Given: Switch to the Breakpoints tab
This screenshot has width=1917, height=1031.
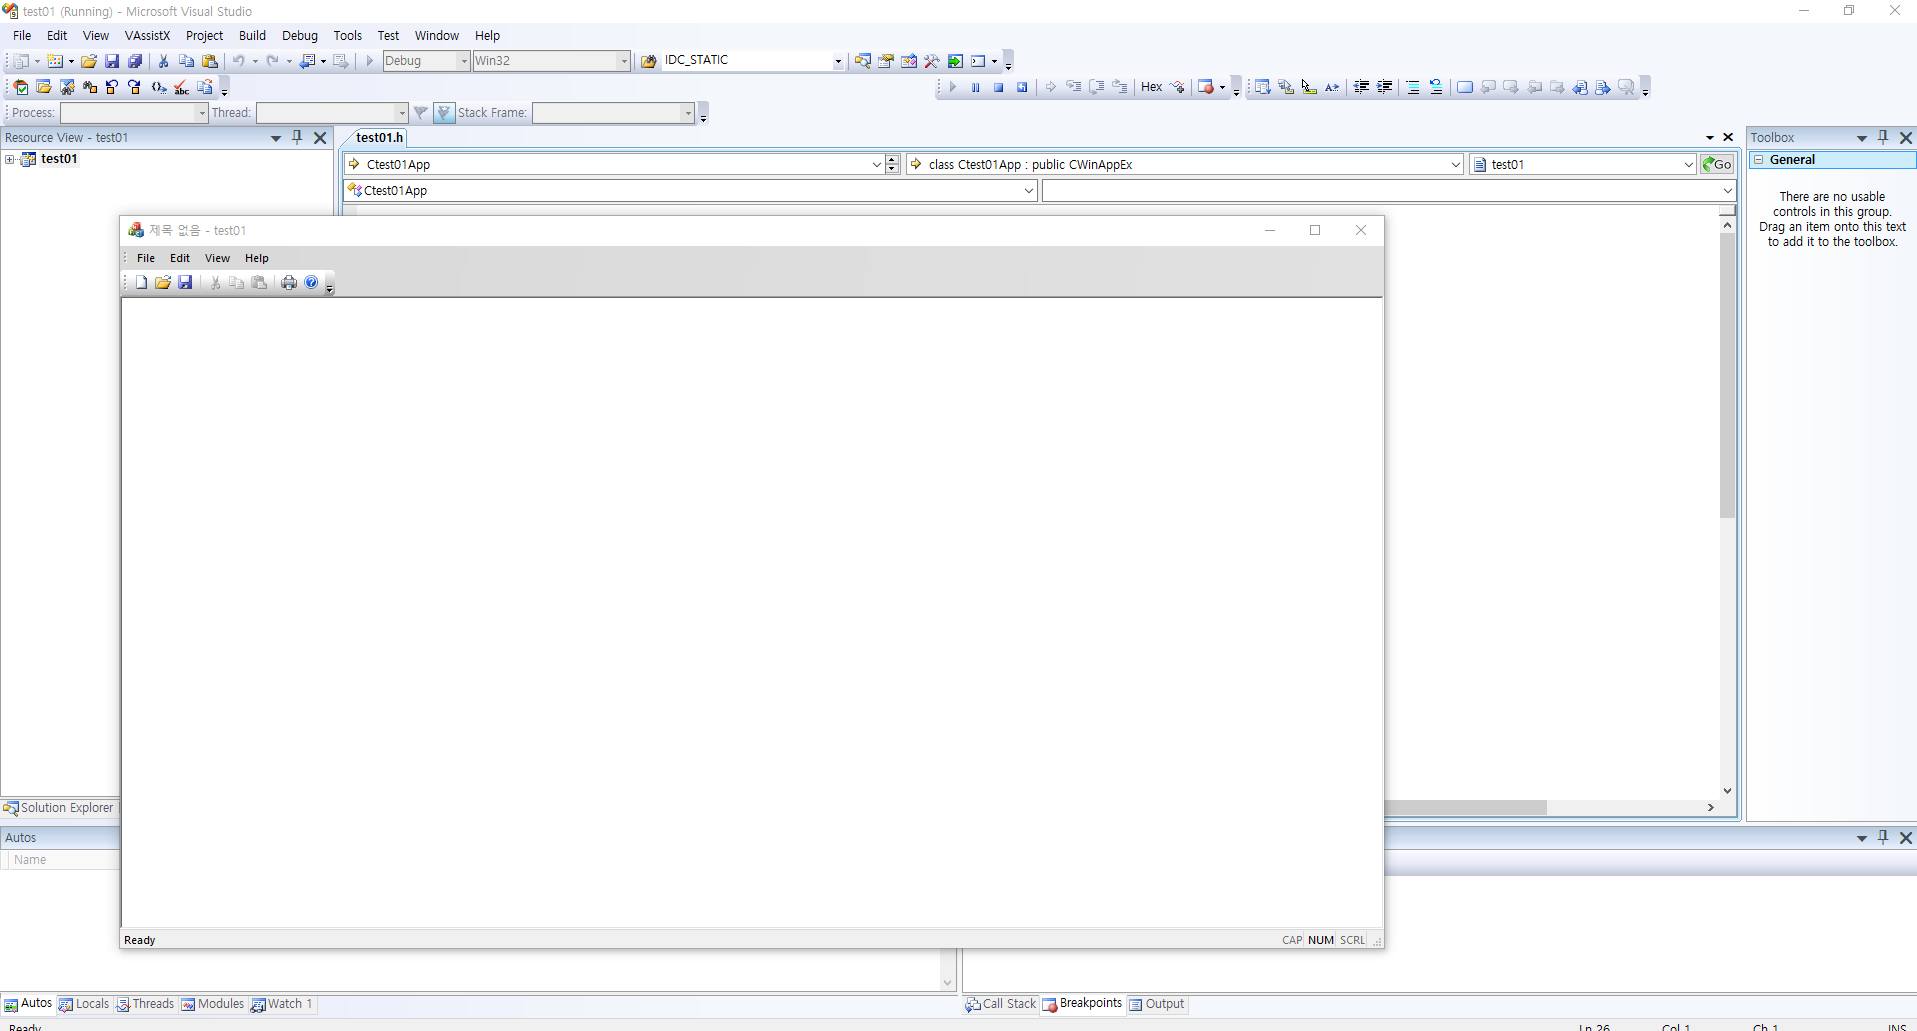Looking at the screenshot, I should 1083,1004.
